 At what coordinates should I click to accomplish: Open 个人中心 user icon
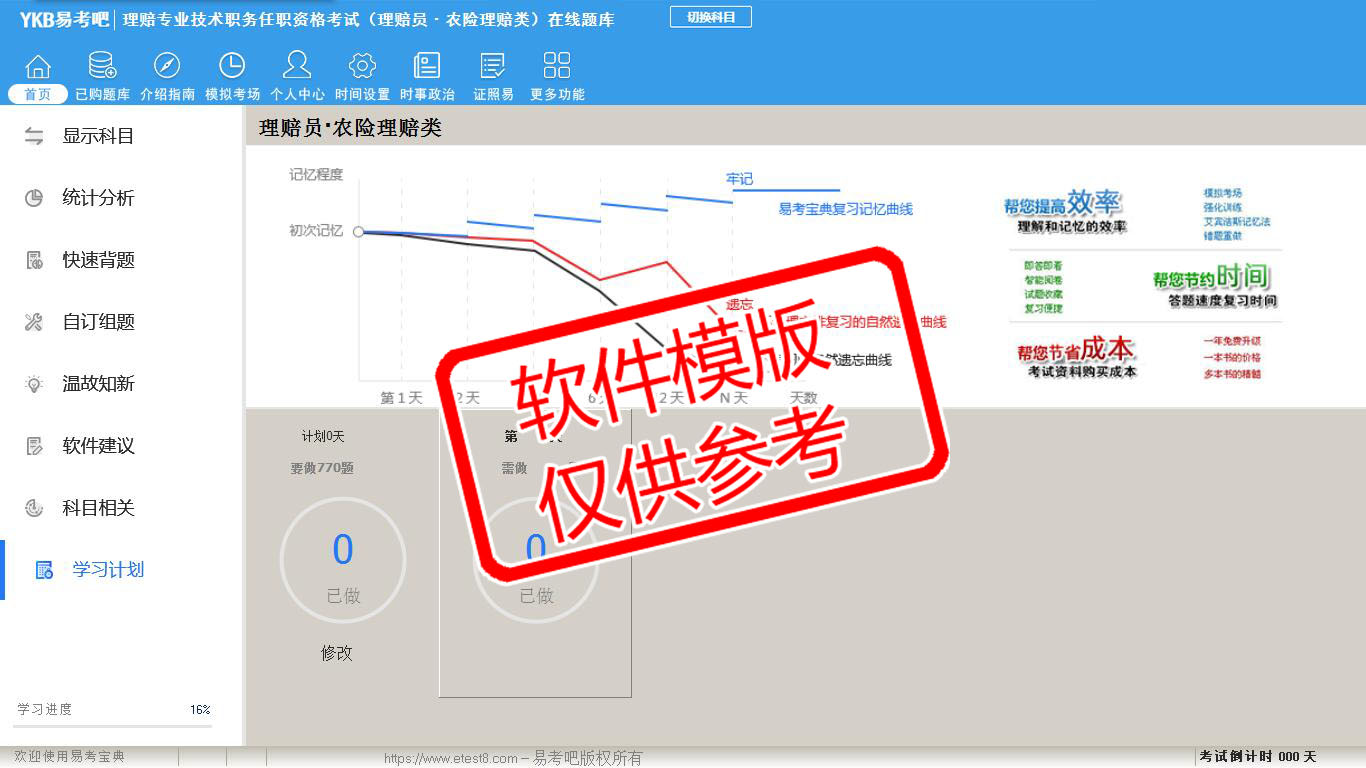pos(297,67)
